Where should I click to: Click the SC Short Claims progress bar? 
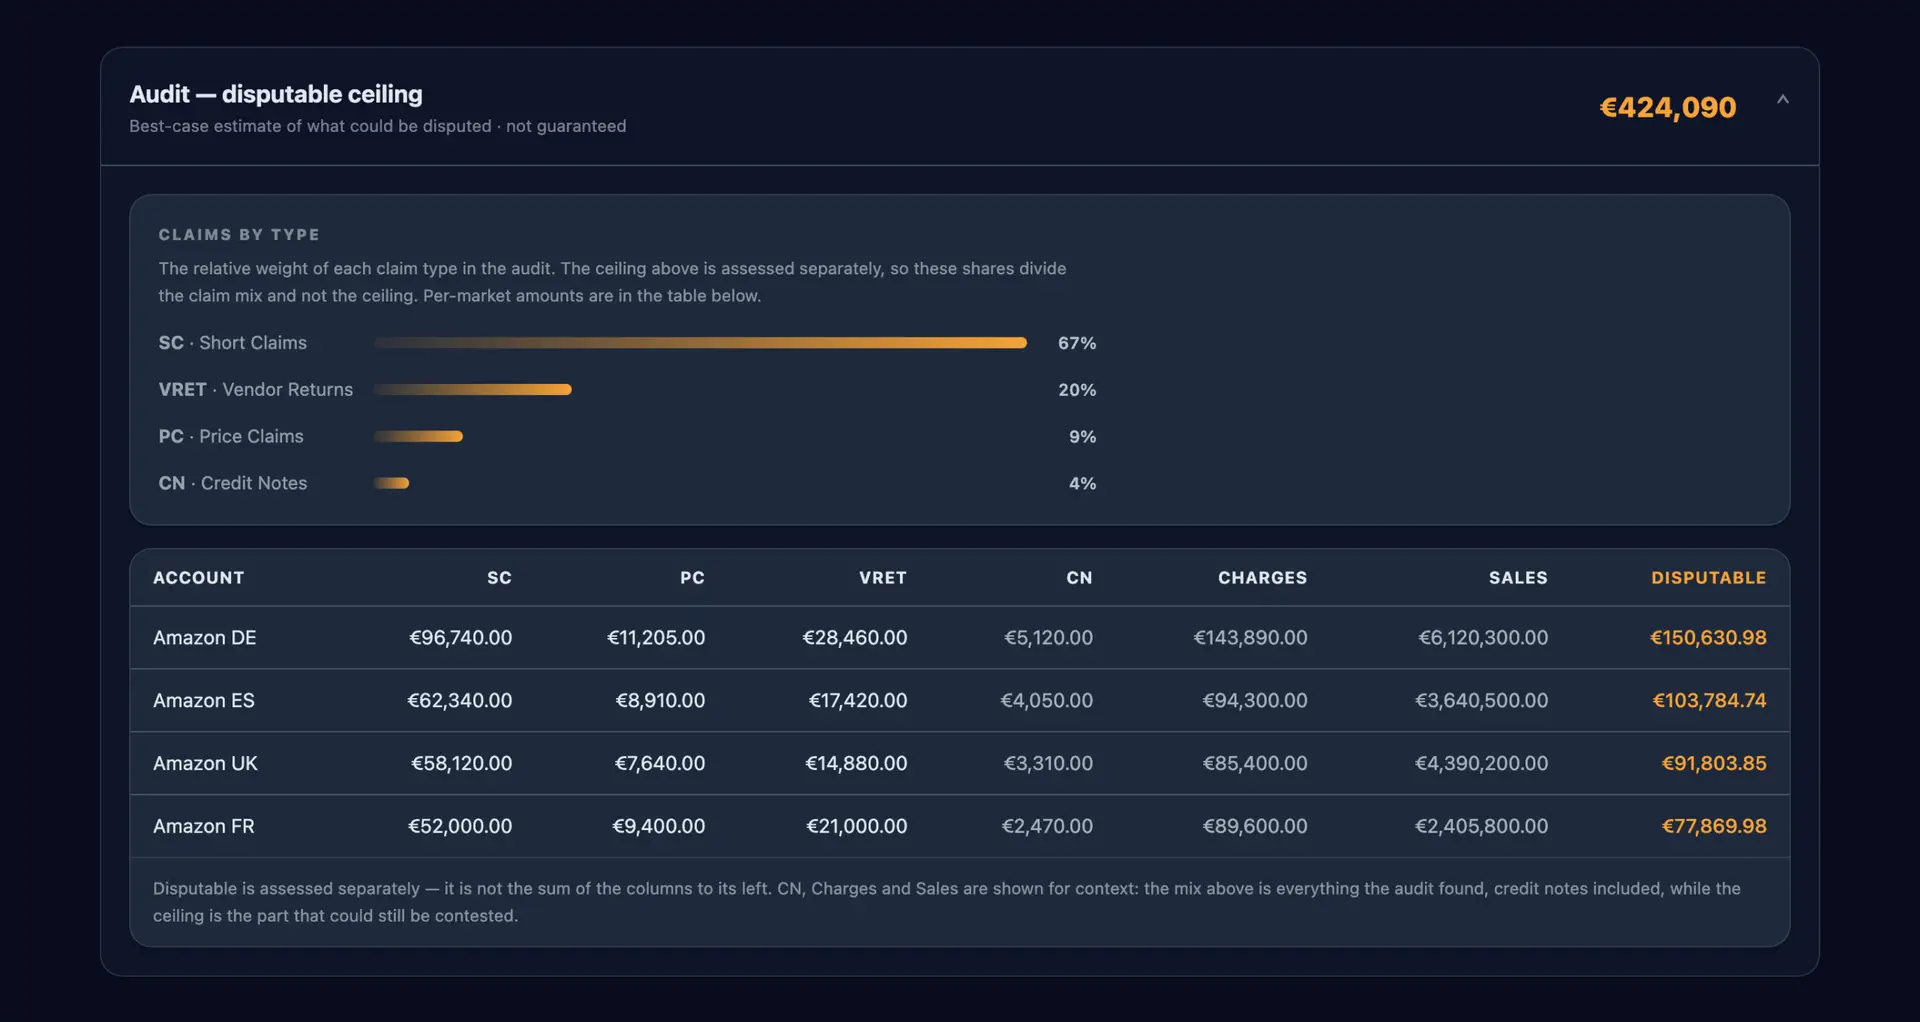coord(700,343)
